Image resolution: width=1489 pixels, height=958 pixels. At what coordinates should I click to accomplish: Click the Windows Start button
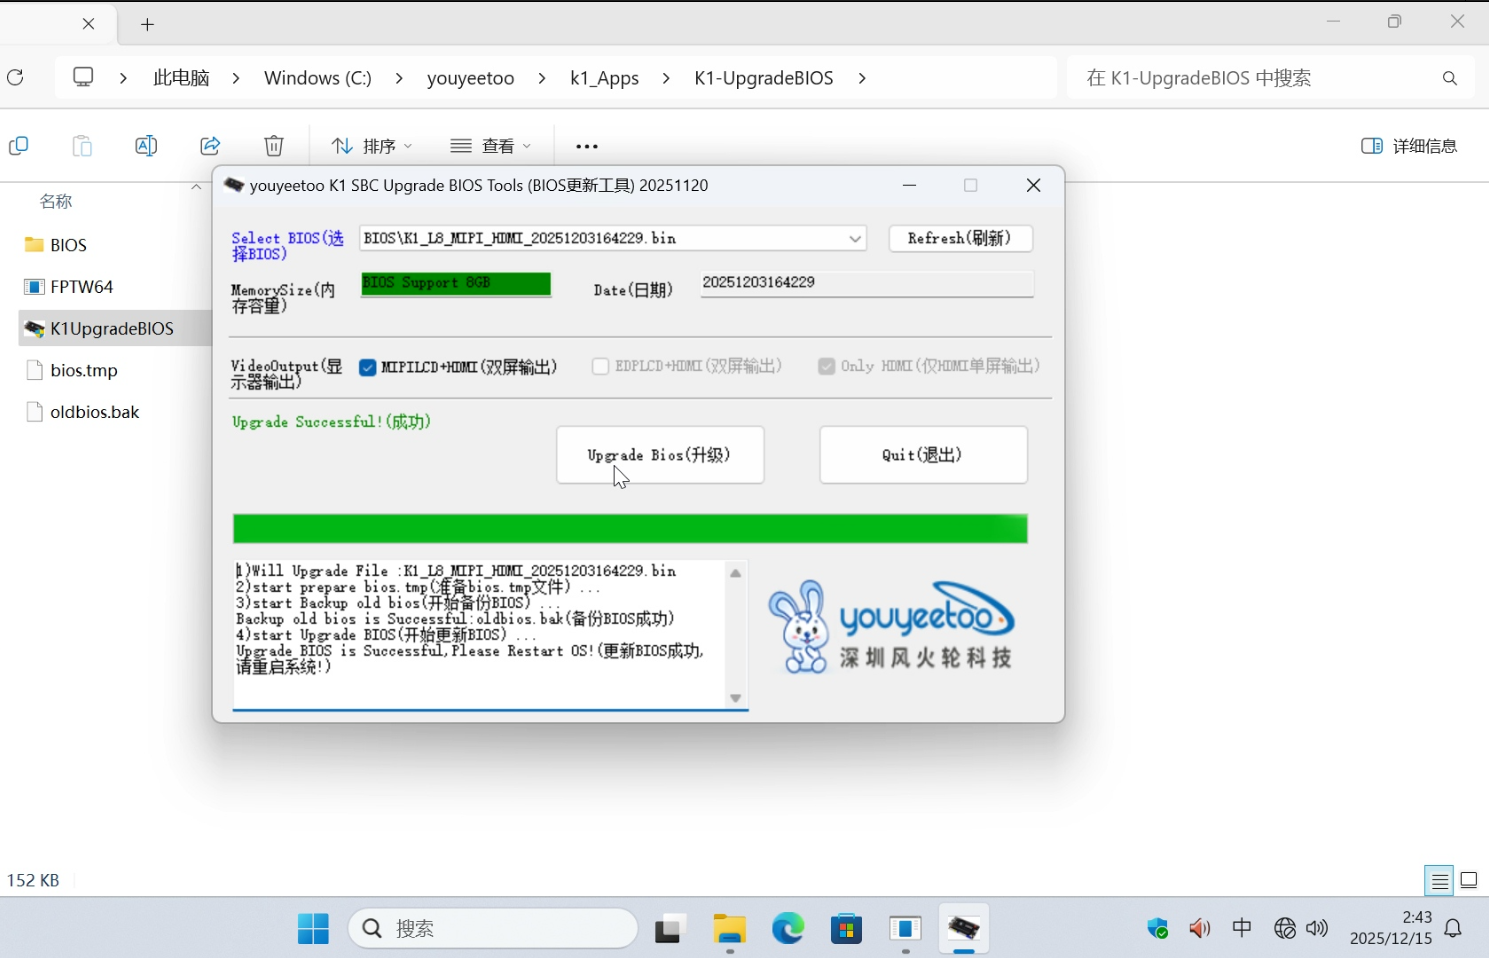313,929
